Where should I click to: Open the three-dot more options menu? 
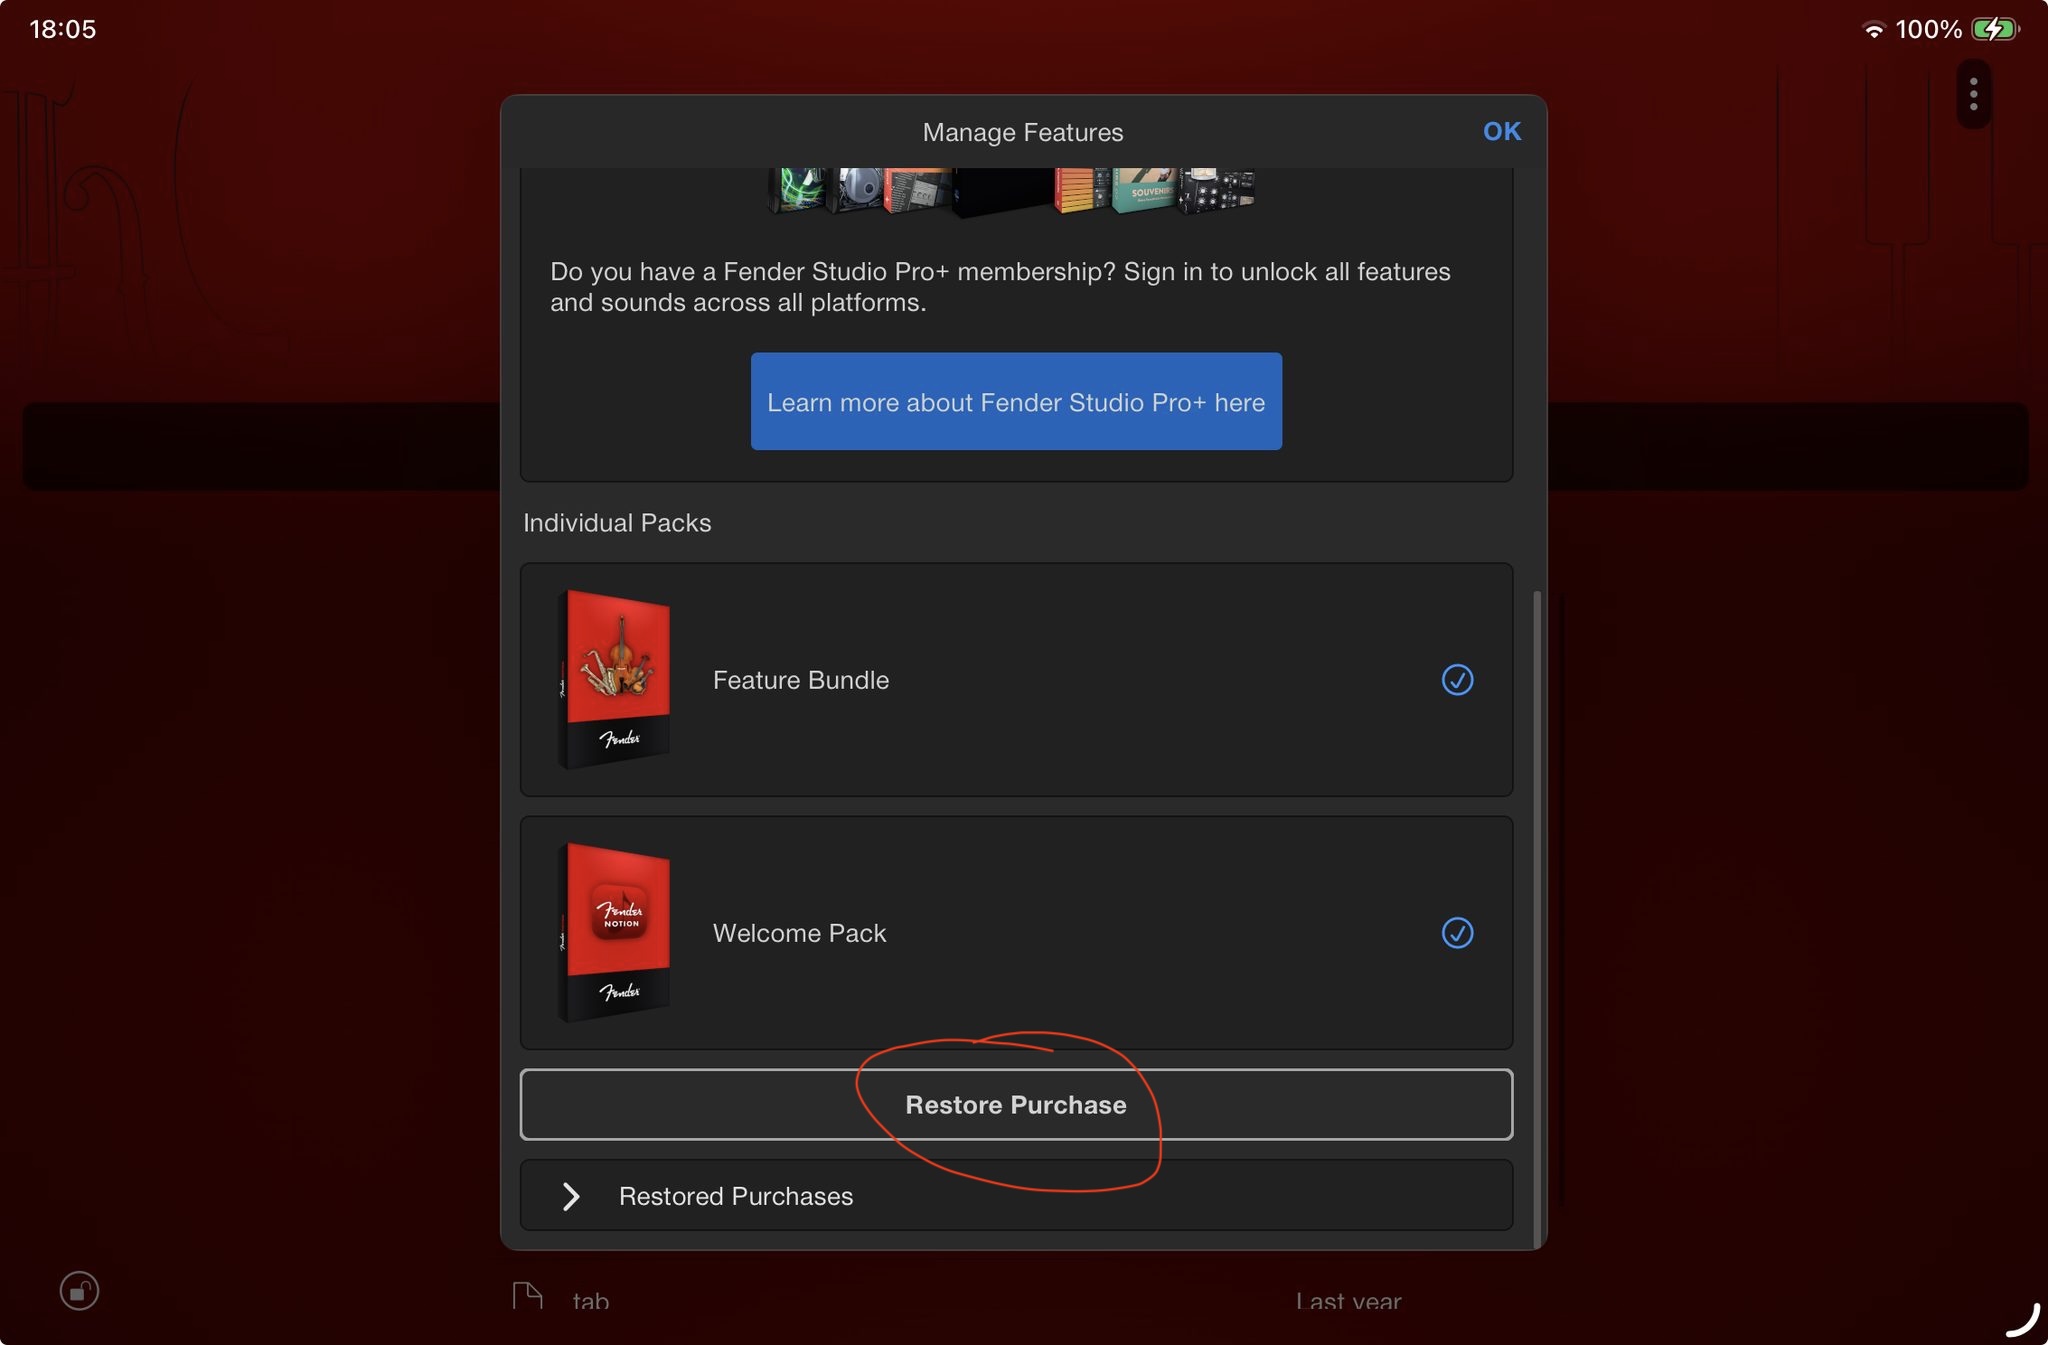tap(1973, 94)
